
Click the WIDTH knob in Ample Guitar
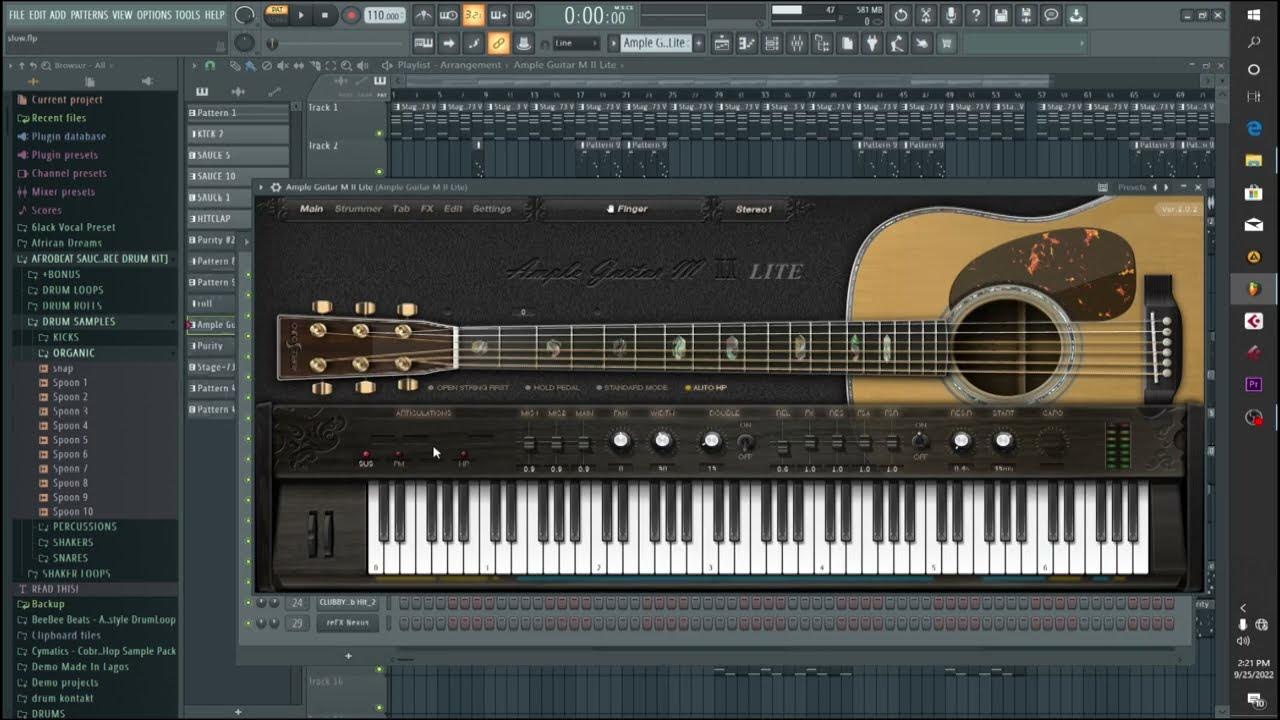click(662, 441)
